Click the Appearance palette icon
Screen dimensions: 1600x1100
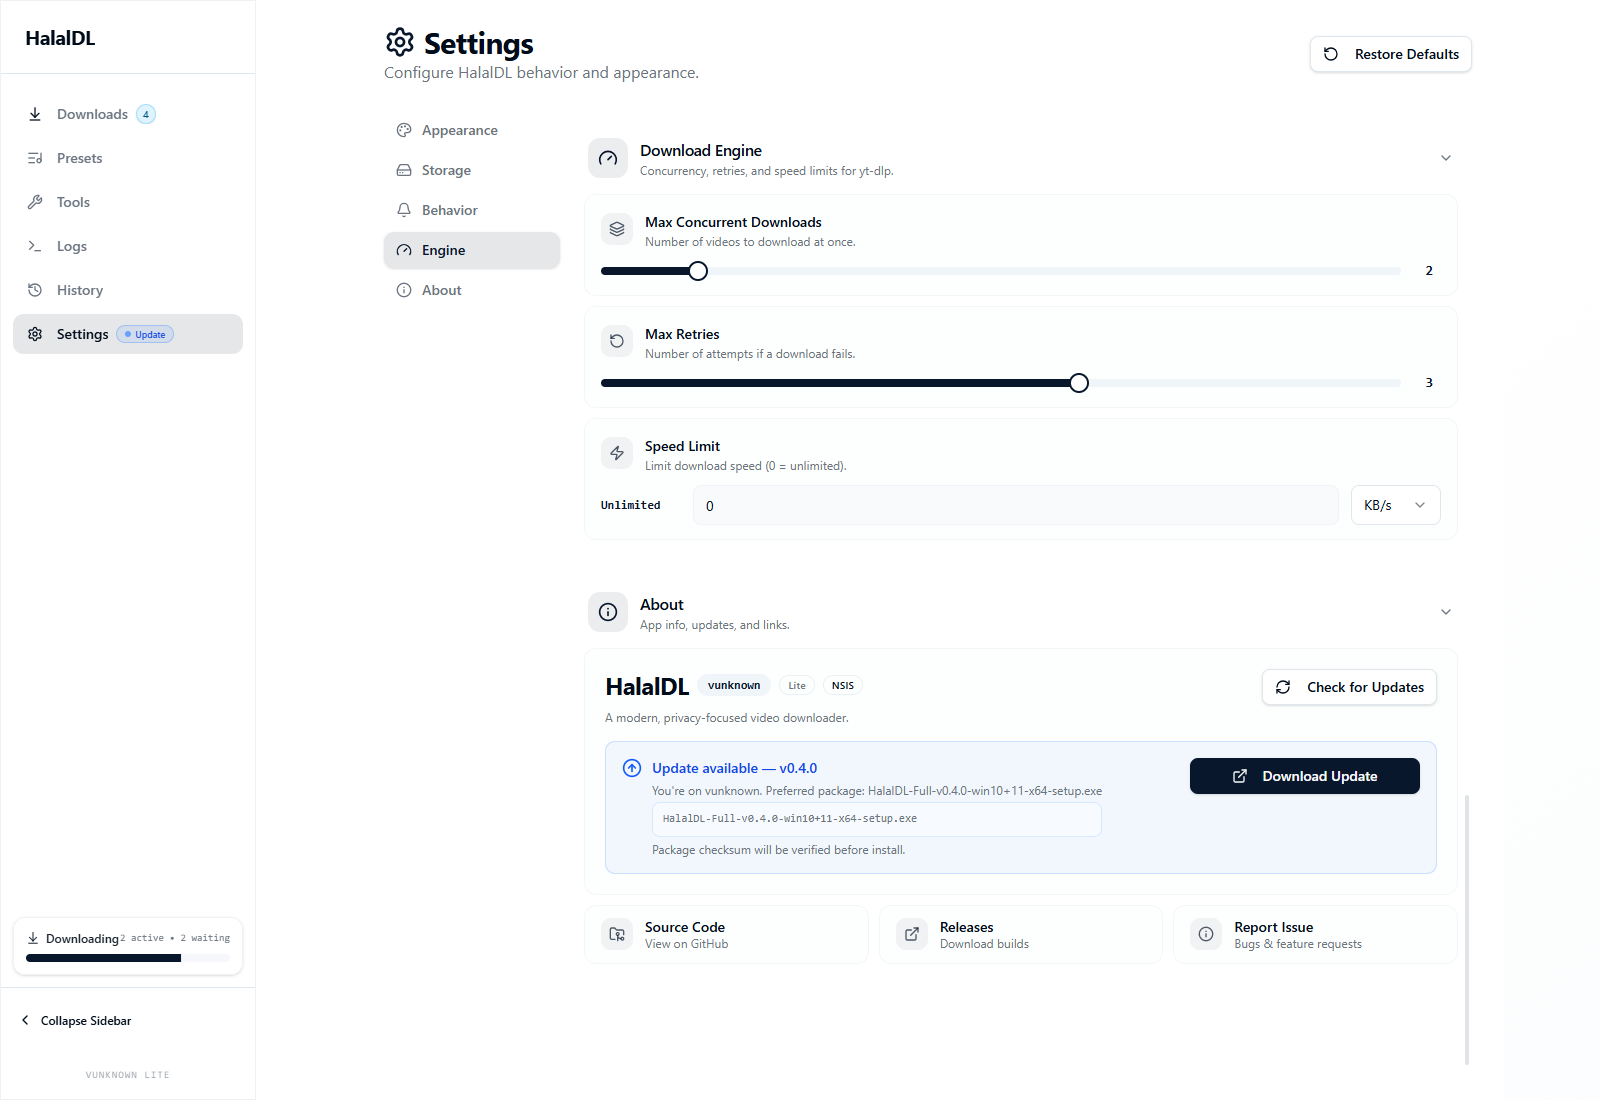[x=404, y=130]
